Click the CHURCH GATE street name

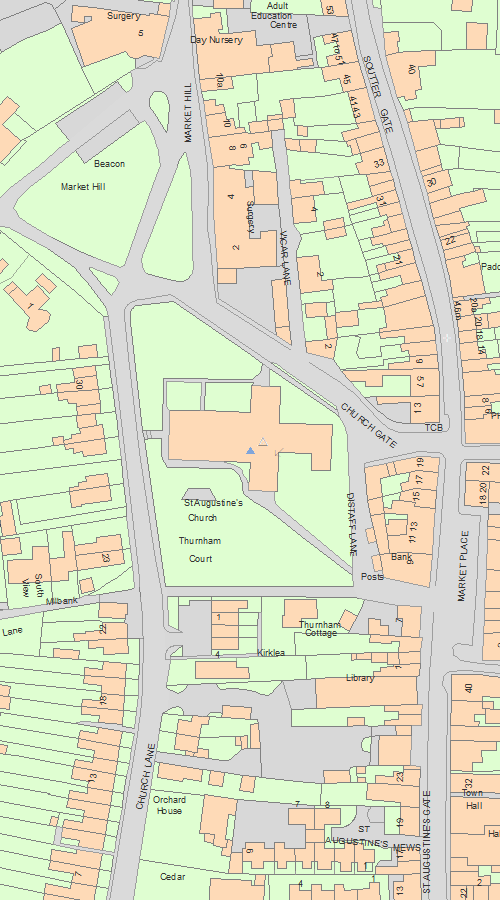[x=369, y=425]
